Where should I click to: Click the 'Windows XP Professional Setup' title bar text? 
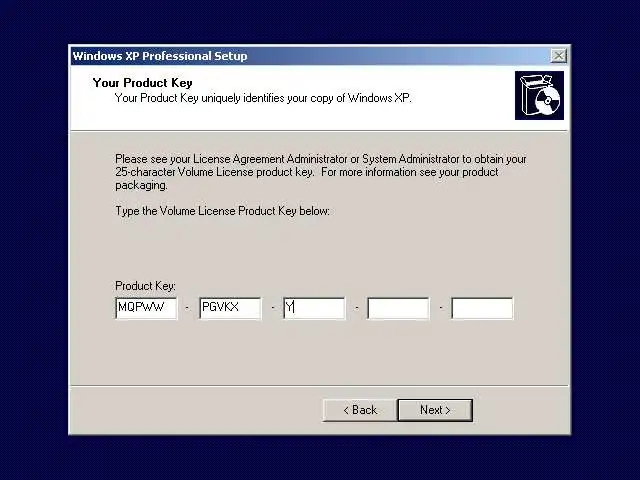point(160,56)
